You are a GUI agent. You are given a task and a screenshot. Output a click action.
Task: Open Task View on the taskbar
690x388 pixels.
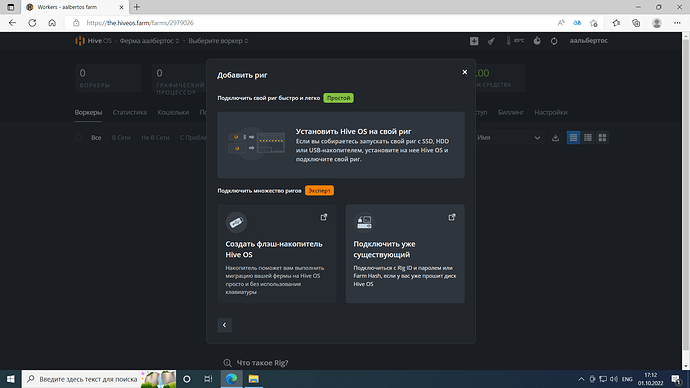pos(208,379)
